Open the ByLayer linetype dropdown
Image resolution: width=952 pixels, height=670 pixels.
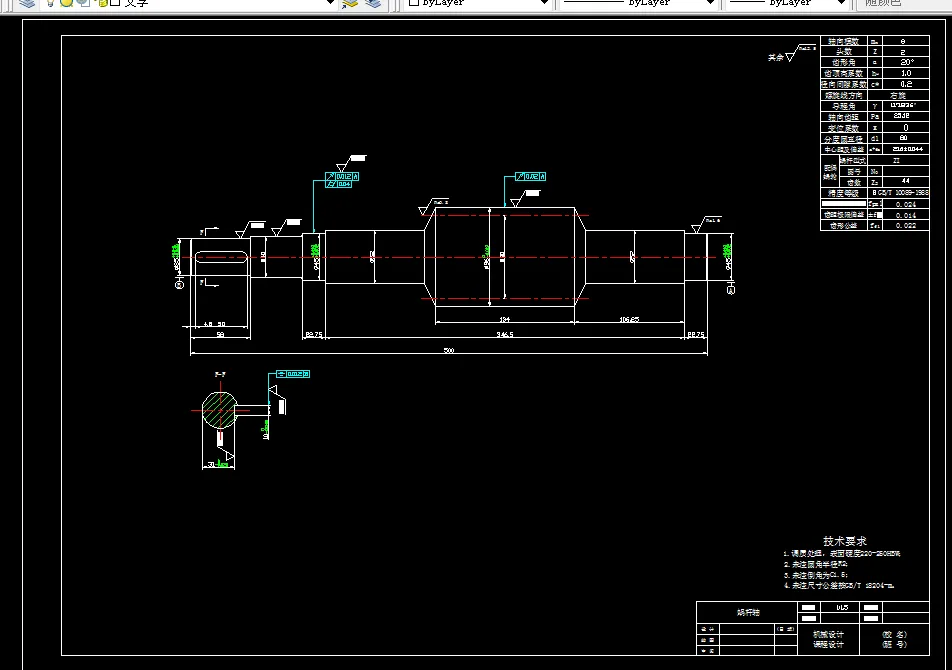(x=638, y=3)
